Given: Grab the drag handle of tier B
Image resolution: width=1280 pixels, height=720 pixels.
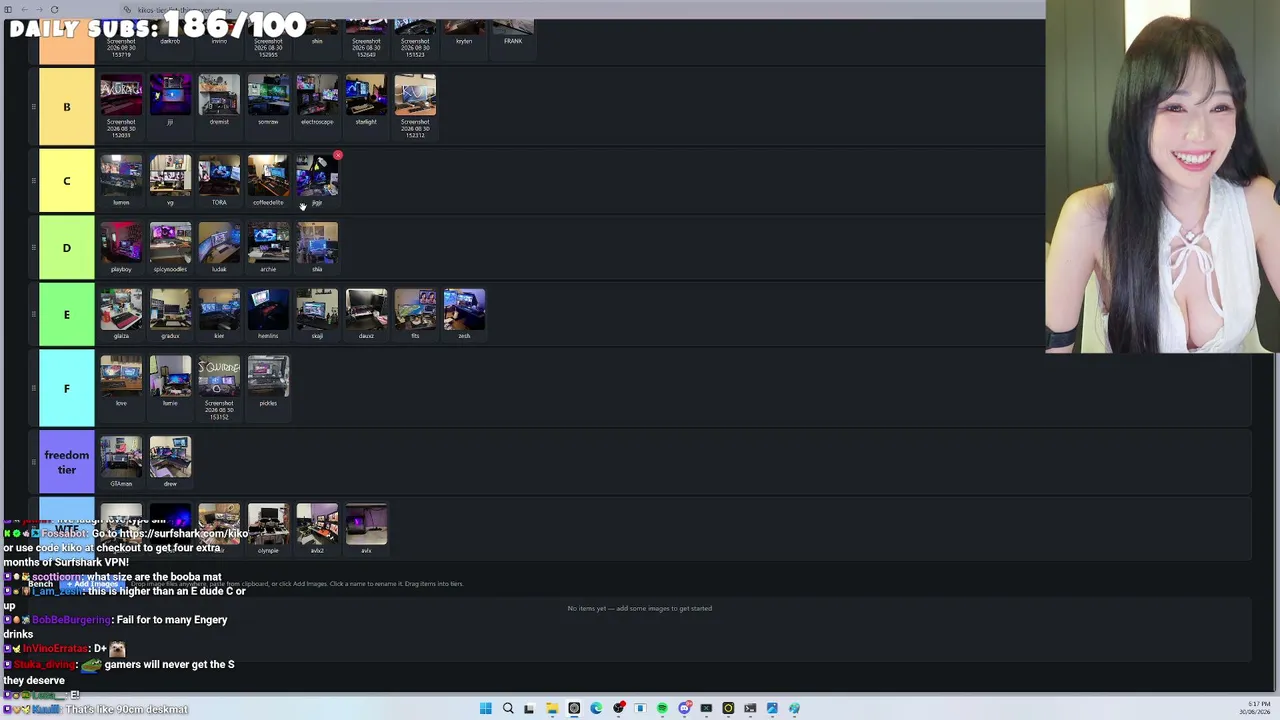Looking at the screenshot, I should click(x=33, y=107).
